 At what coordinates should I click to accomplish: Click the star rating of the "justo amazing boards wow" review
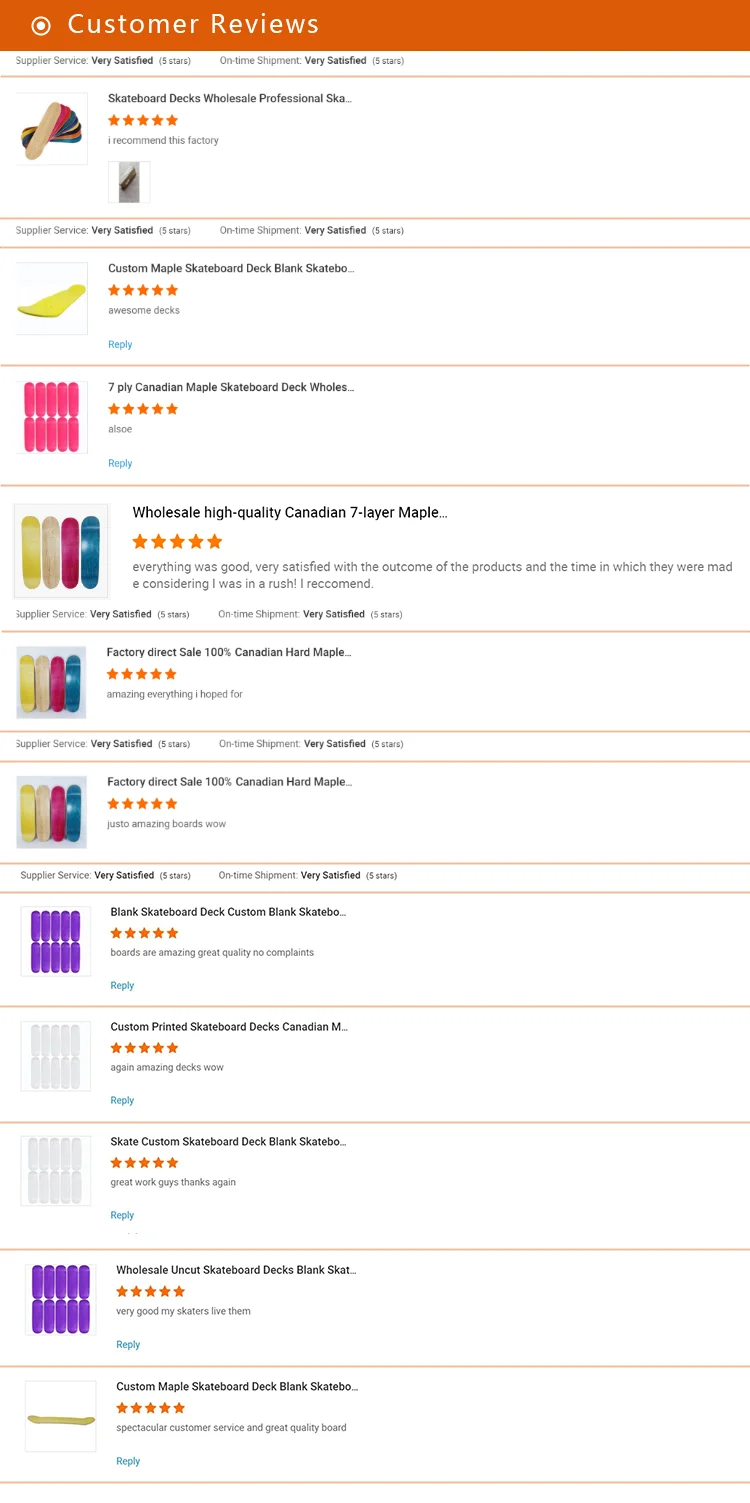point(142,804)
